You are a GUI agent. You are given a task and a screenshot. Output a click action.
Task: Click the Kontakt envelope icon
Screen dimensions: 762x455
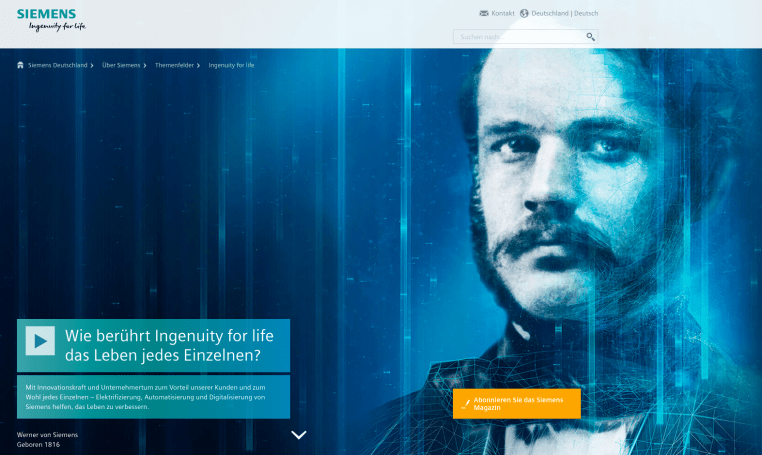click(484, 13)
